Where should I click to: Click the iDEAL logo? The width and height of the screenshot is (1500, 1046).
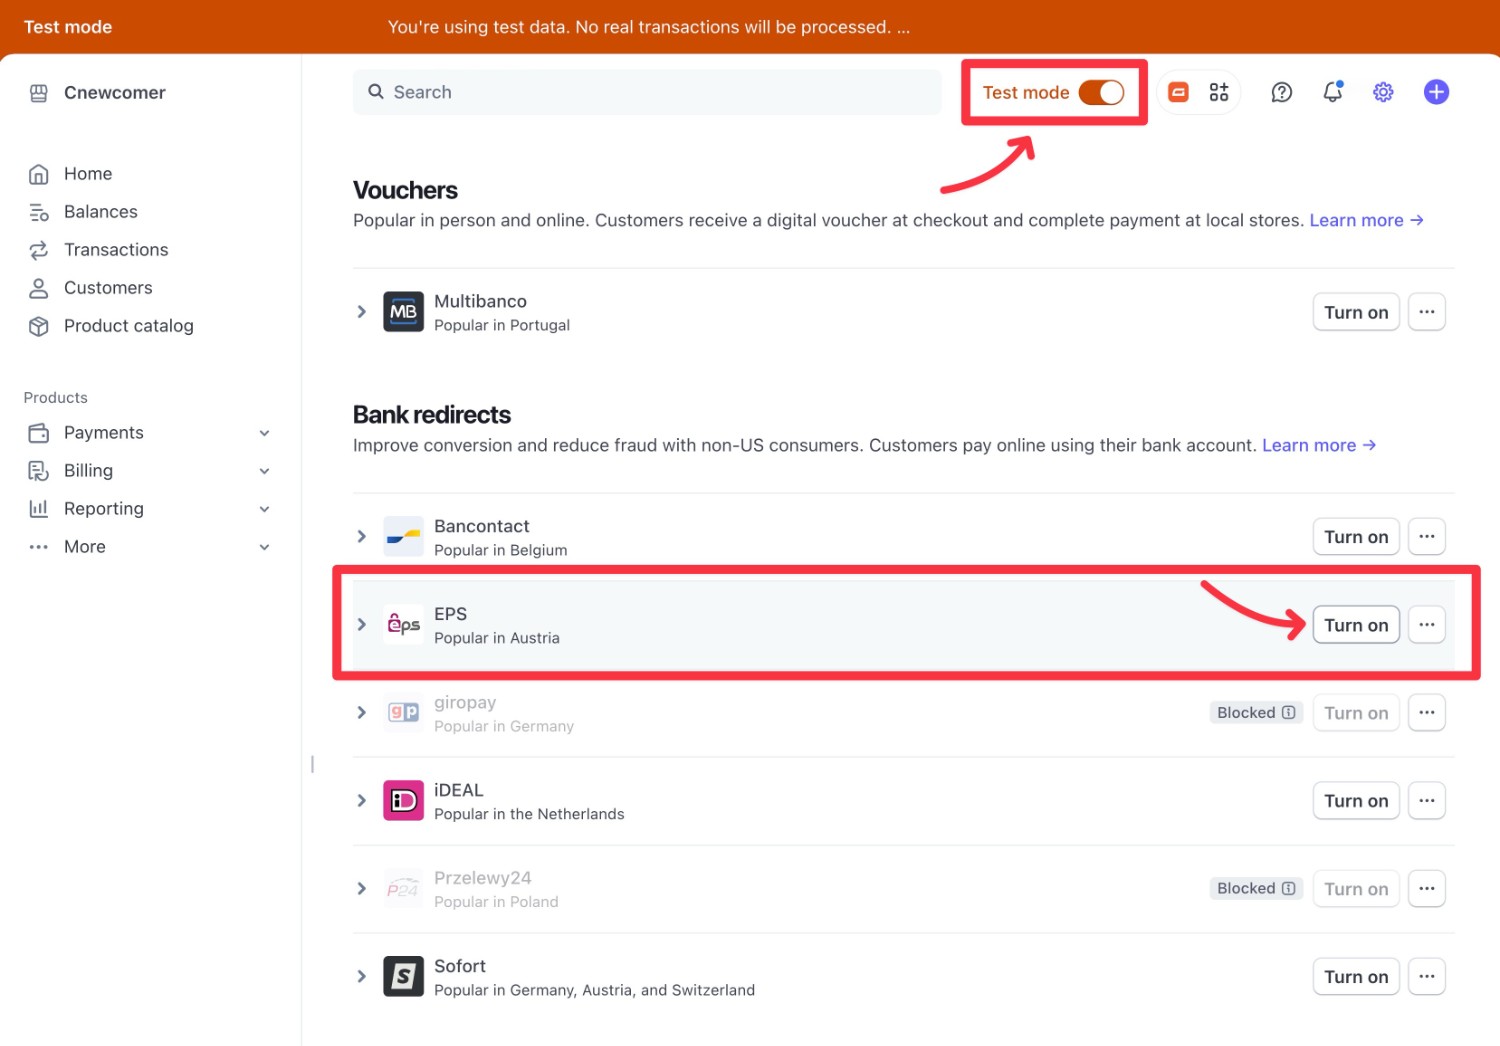[x=404, y=801]
